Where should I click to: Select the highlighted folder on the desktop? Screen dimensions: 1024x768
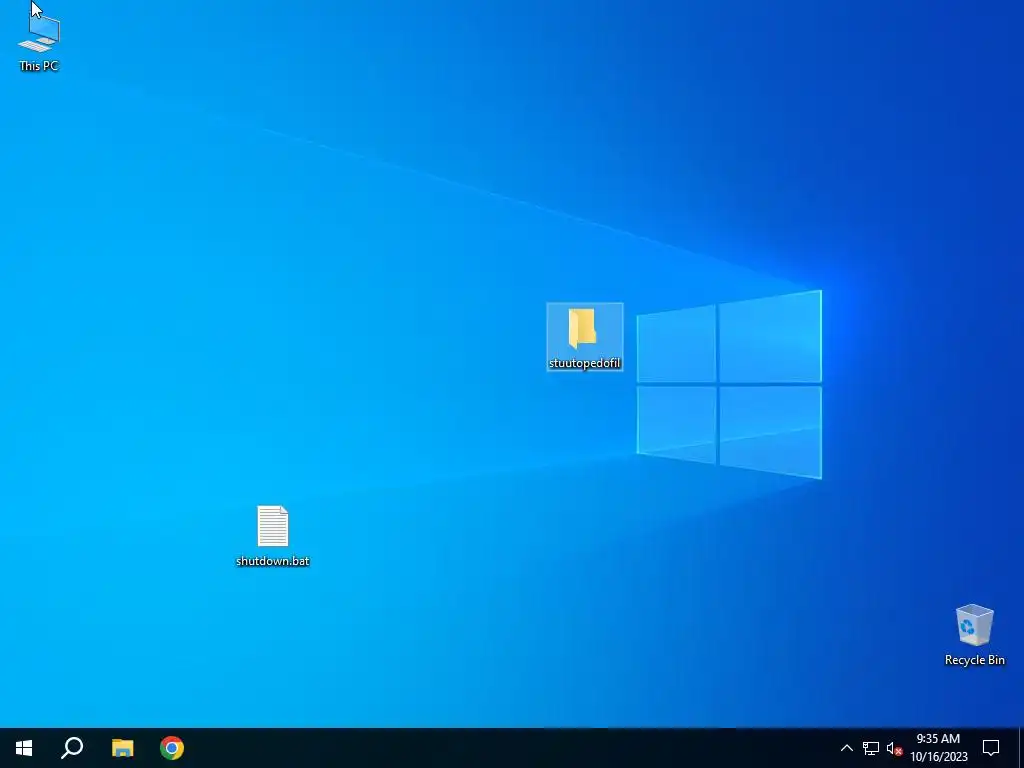click(584, 337)
